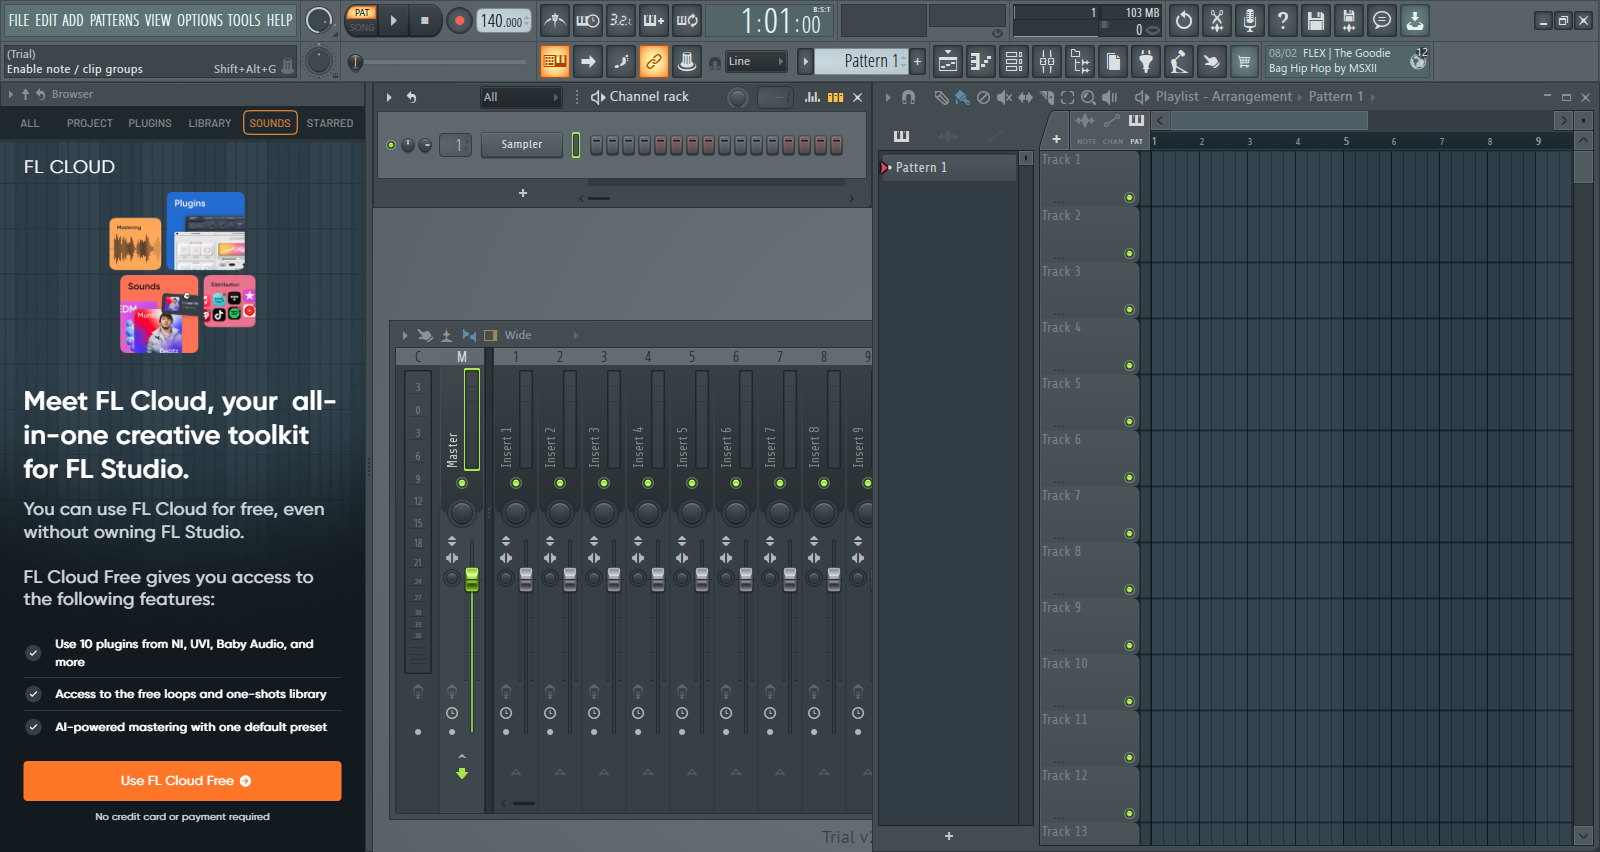Open the project picker icon
Image resolution: width=1600 pixels, height=852 pixels.
pyautogui.click(x=1113, y=61)
